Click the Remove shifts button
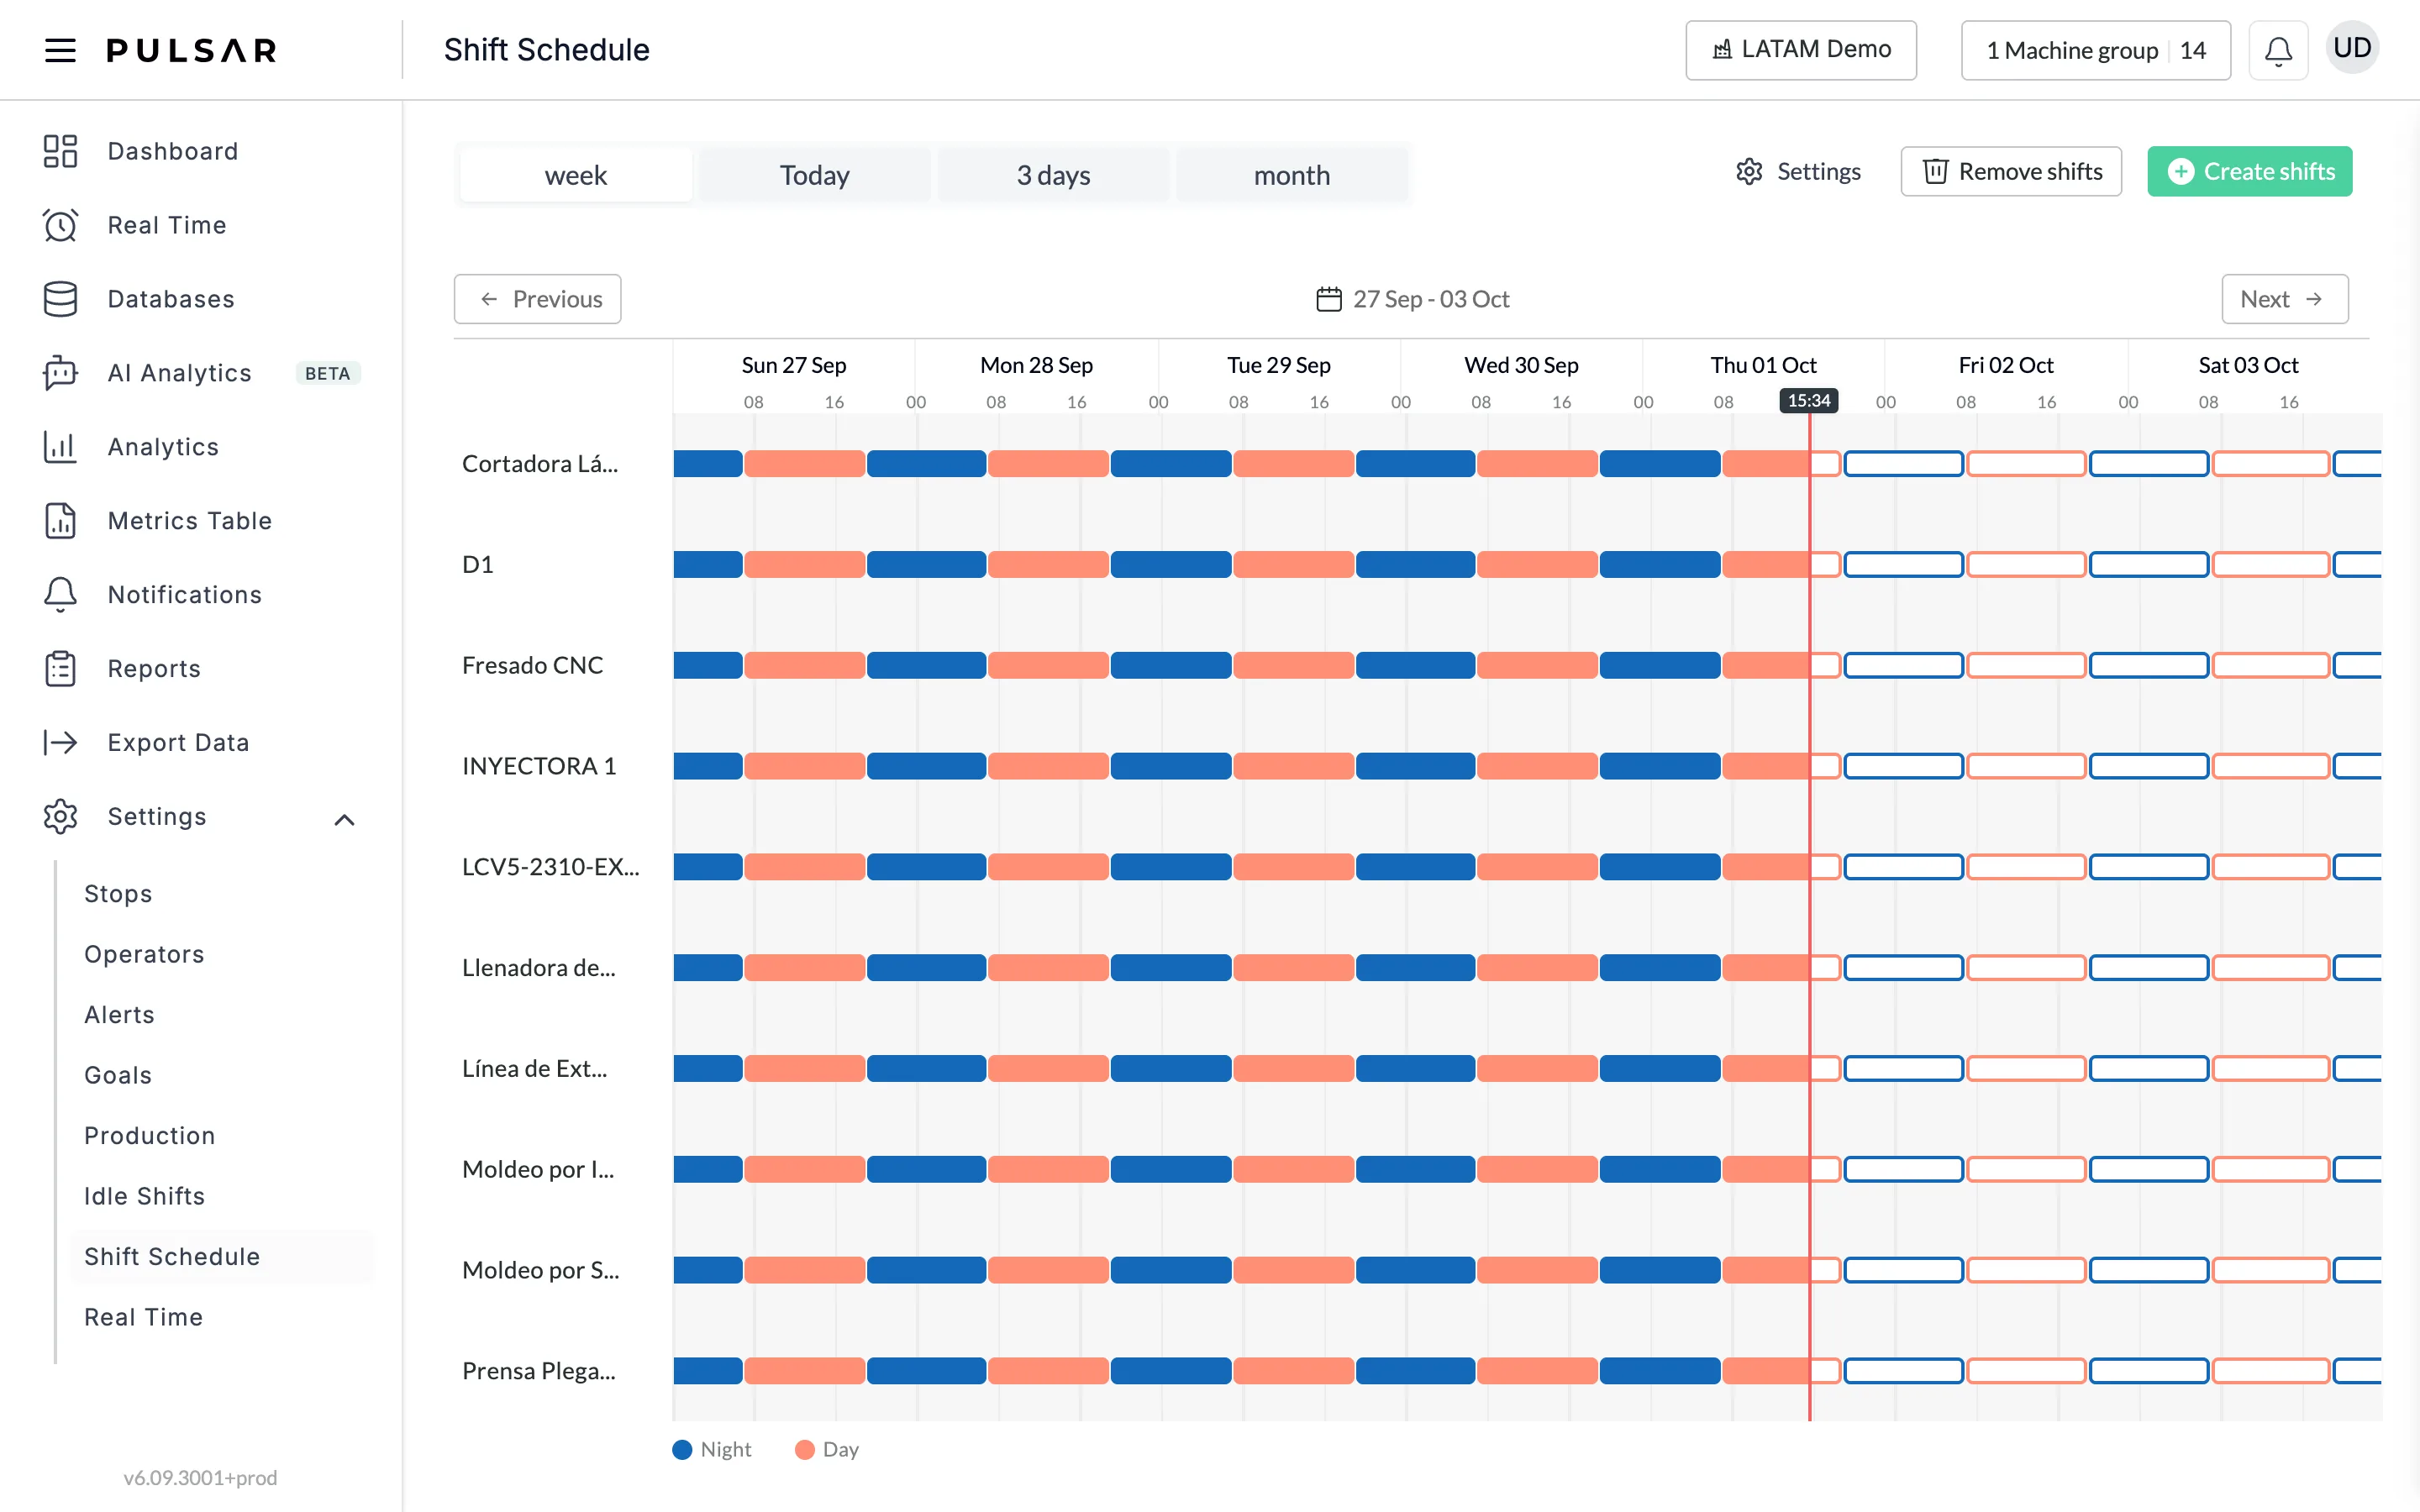The width and height of the screenshot is (2420, 1512). click(2011, 172)
